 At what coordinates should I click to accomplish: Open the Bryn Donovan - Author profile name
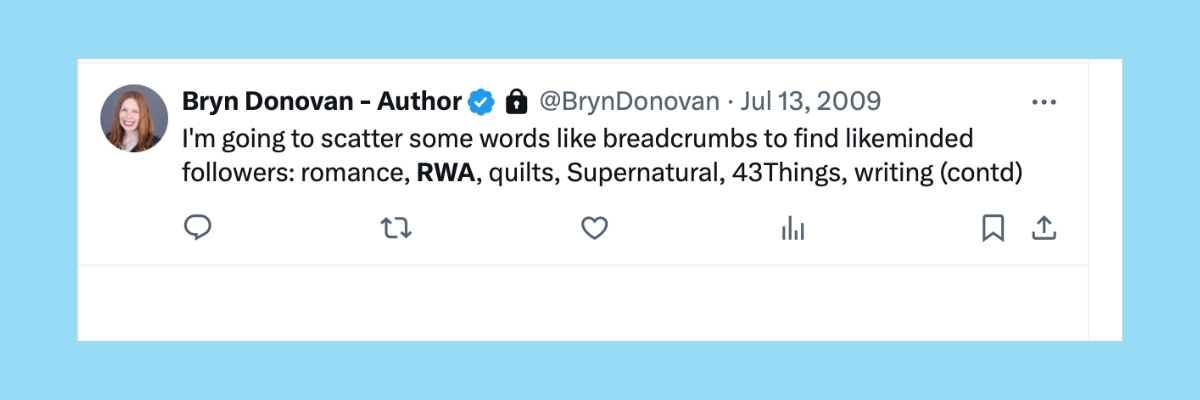tap(322, 101)
